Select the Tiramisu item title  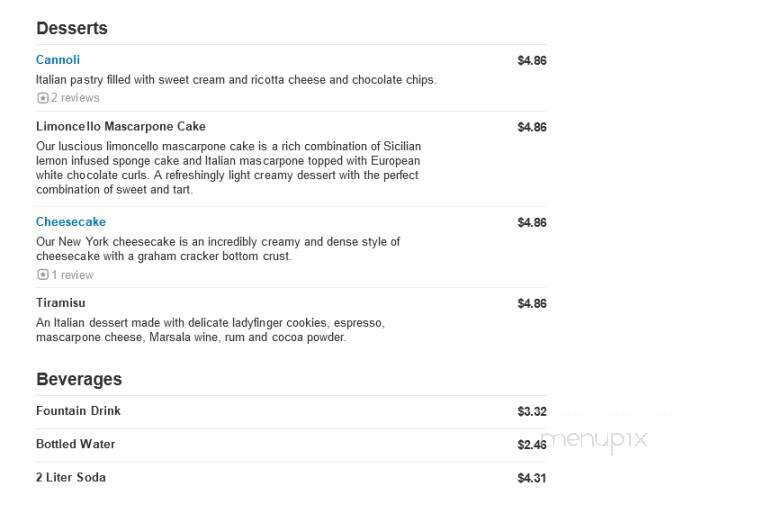pyautogui.click(x=61, y=303)
